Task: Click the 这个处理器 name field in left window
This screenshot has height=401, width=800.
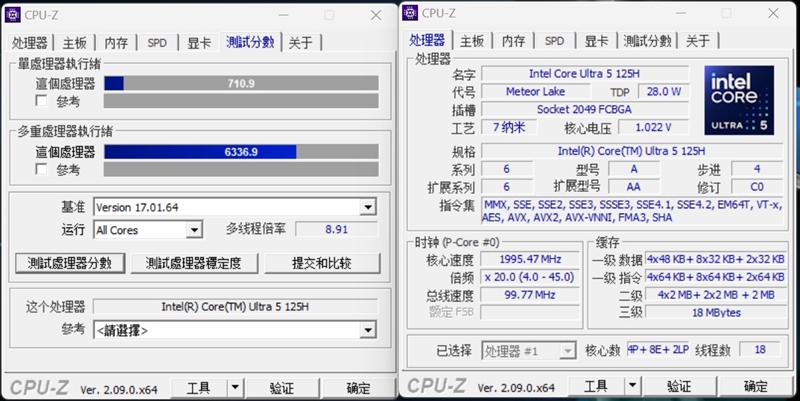Action: coord(235,307)
